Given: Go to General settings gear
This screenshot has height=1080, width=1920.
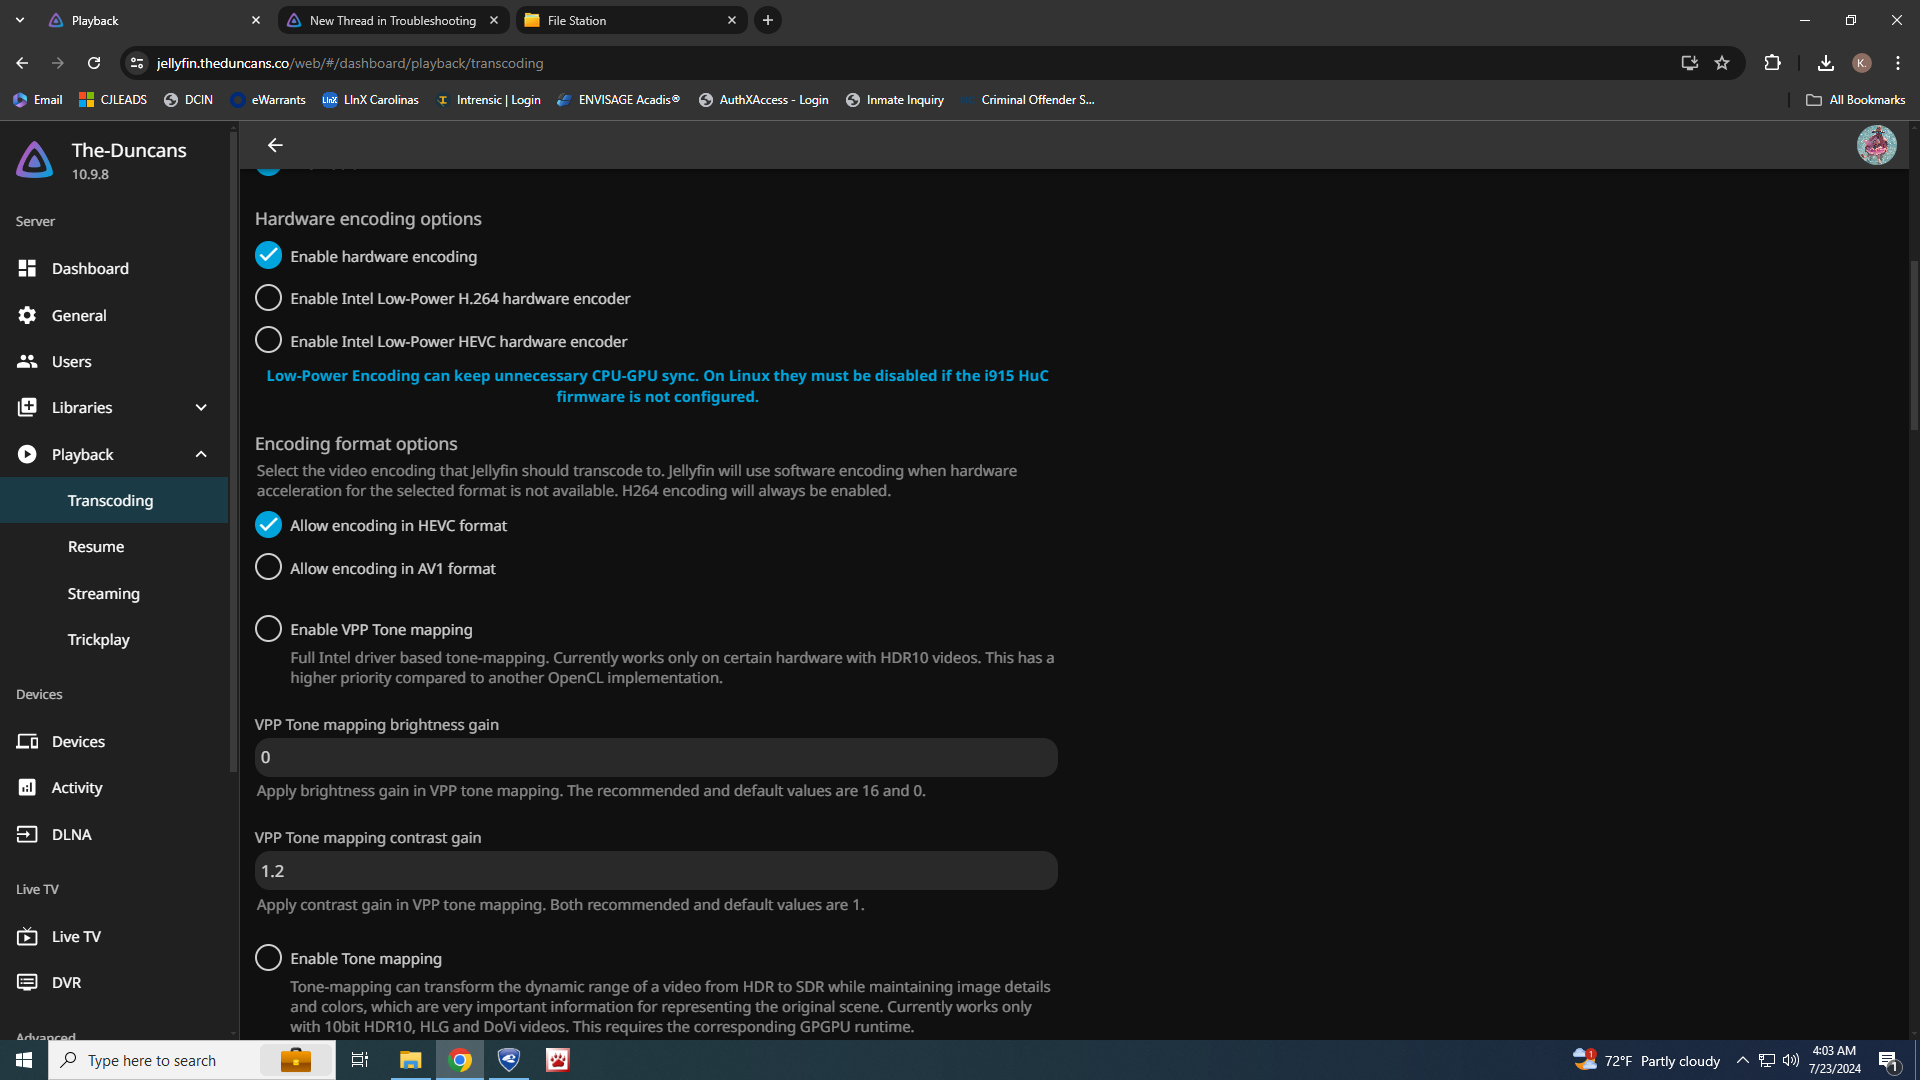Looking at the screenshot, I should (27, 315).
